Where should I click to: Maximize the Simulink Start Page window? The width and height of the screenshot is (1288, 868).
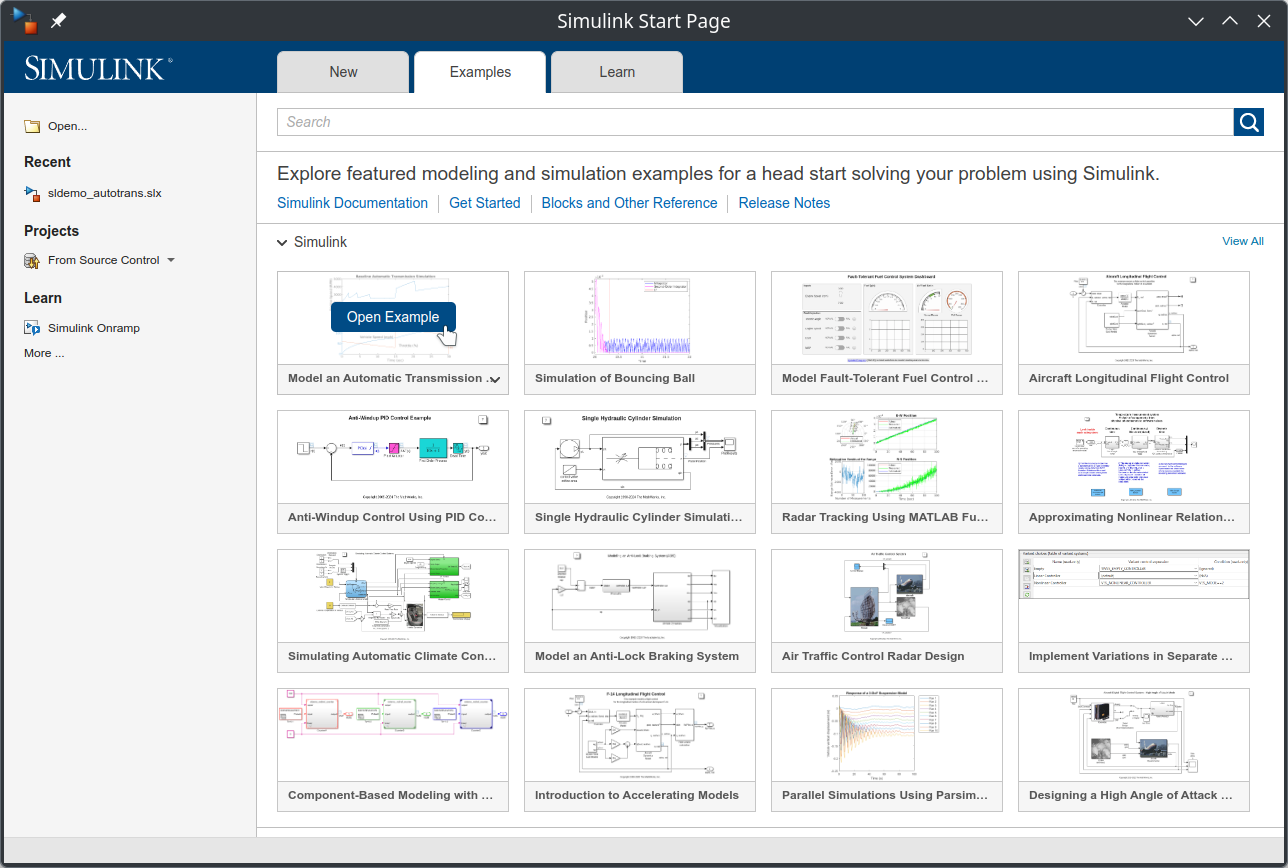pos(1230,21)
